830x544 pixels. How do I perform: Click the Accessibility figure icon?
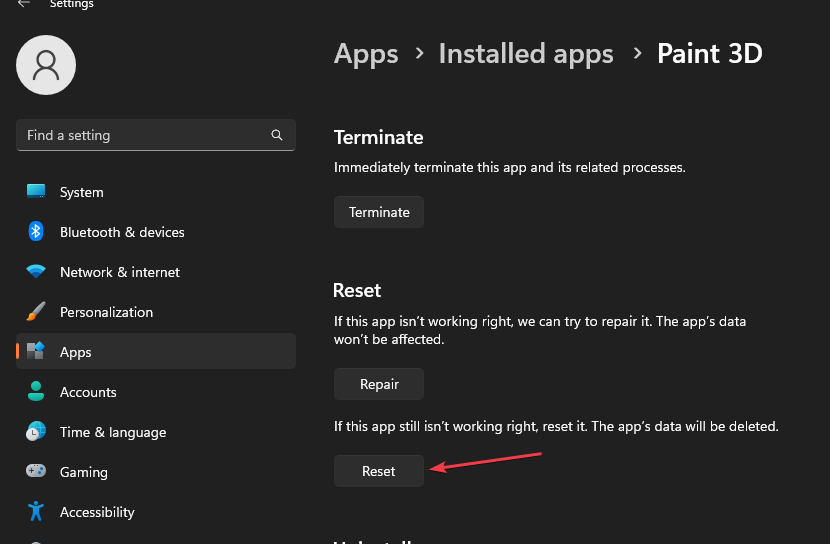[x=36, y=511]
